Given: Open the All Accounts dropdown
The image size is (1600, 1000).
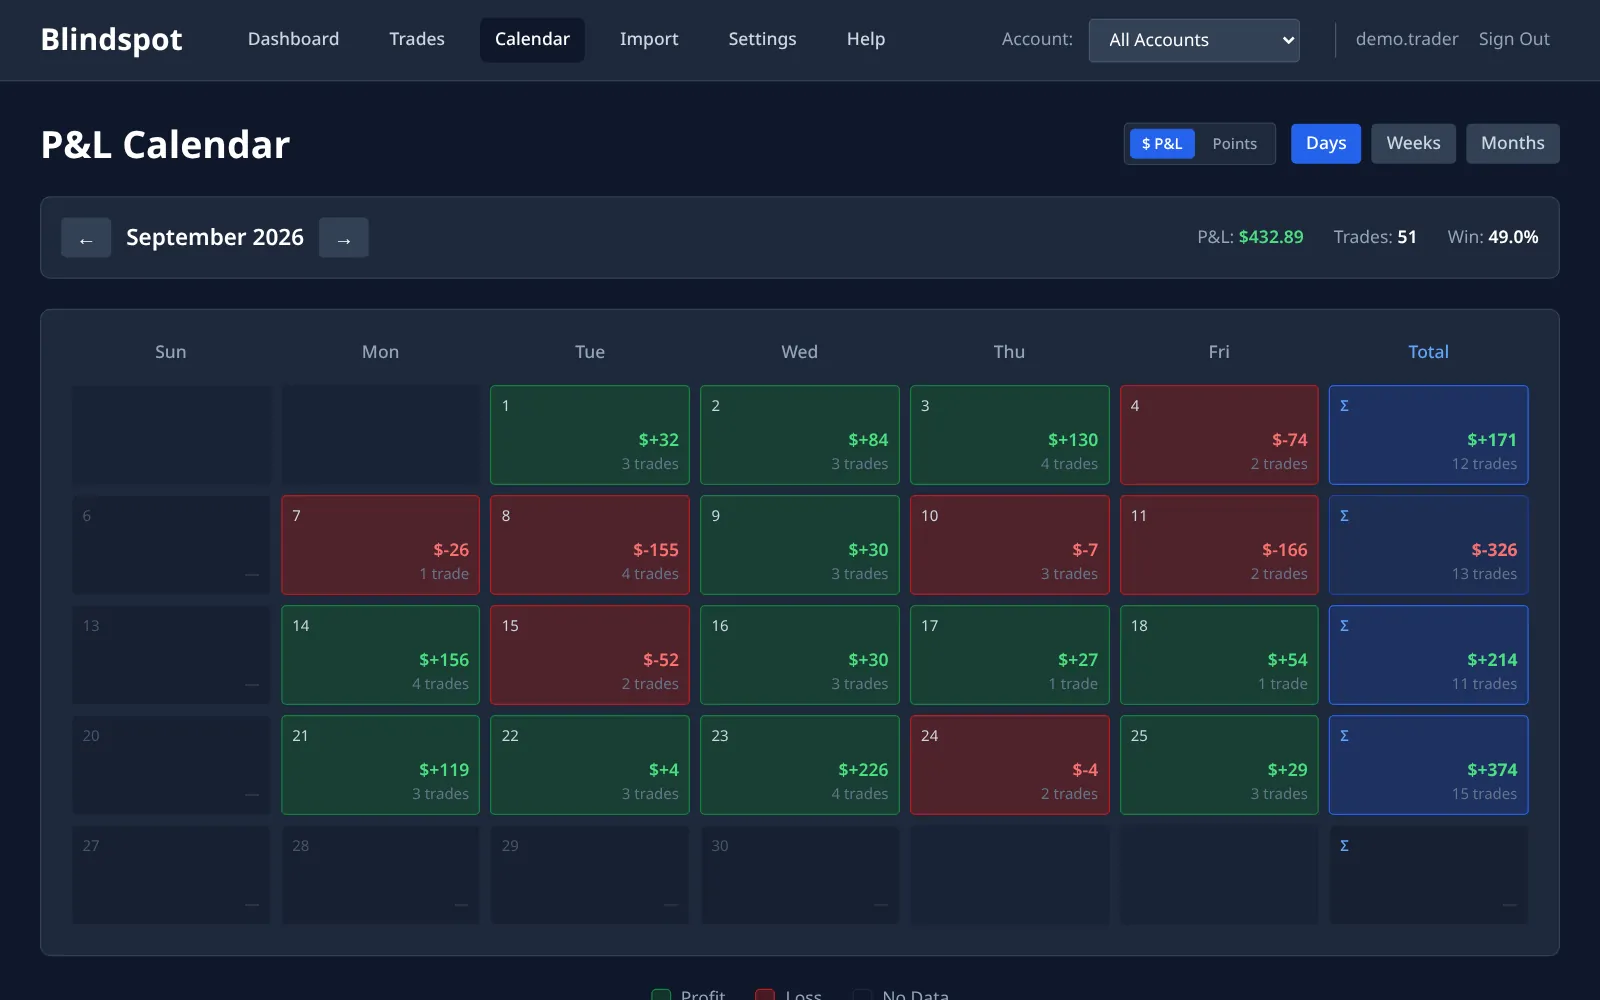Looking at the screenshot, I should click(1194, 41).
